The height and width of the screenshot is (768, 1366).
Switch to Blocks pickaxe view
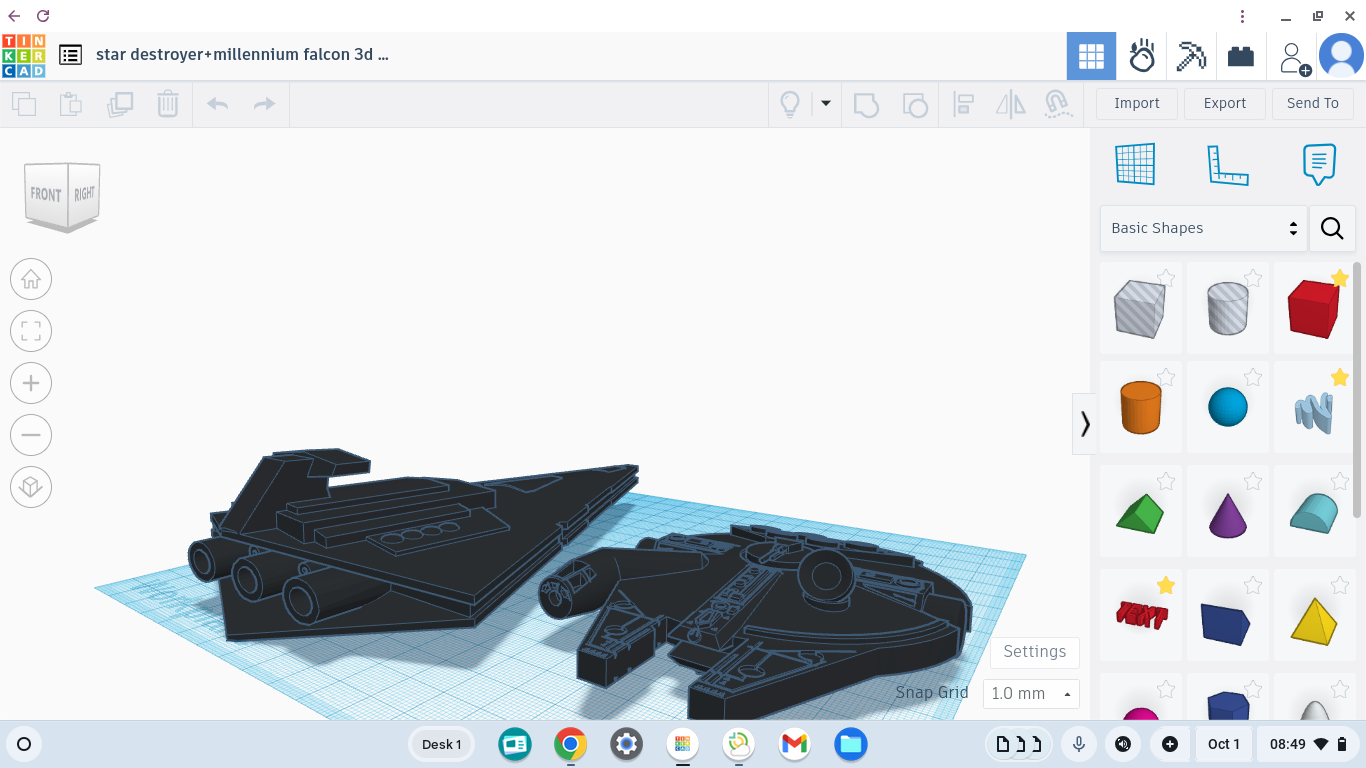[1191, 56]
